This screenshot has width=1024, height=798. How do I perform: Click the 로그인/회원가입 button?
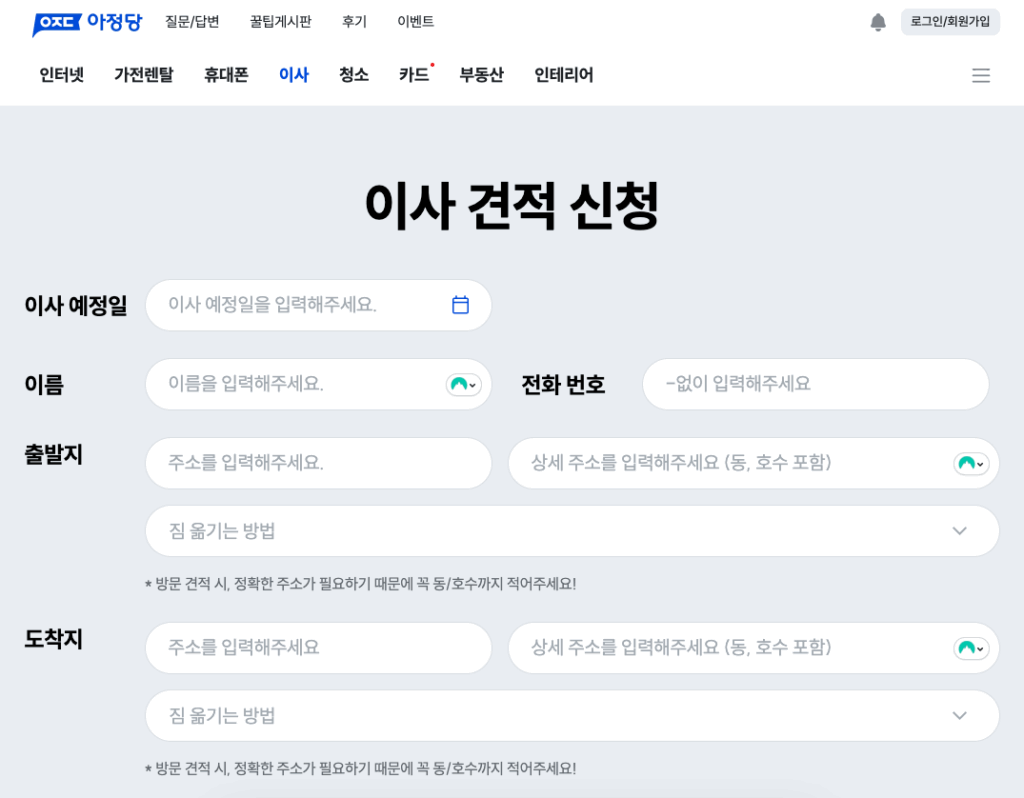(950, 22)
